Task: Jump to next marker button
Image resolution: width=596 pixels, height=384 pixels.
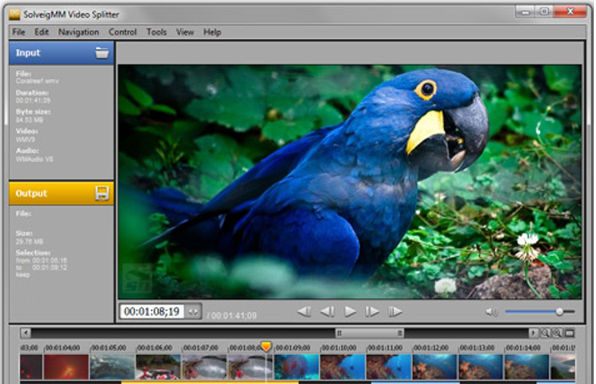Action: click(x=395, y=312)
